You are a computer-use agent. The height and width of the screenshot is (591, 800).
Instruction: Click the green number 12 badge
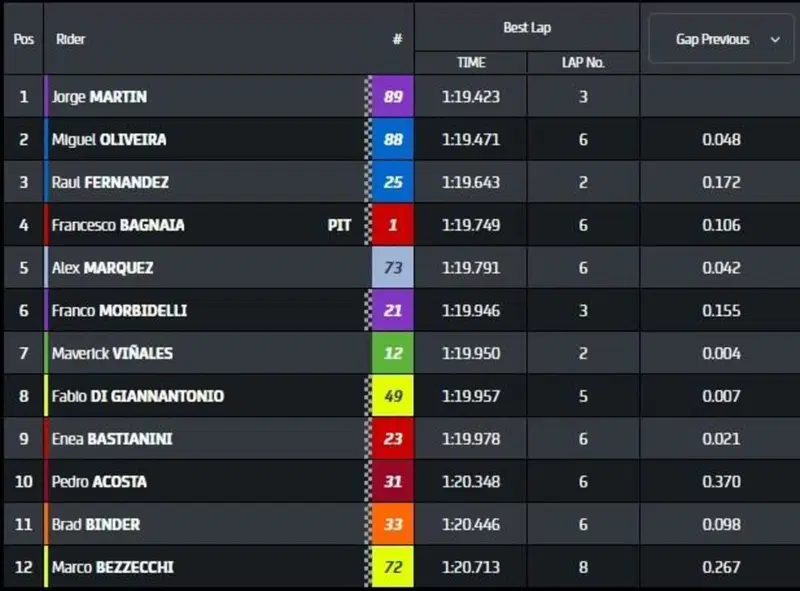[x=393, y=353]
